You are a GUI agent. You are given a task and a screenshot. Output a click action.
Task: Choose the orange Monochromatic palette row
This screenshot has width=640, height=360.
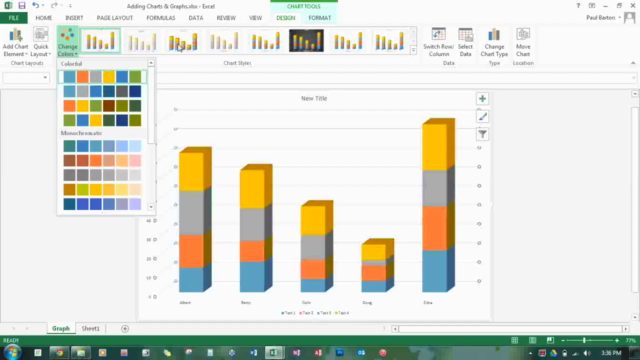coord(102,160)
